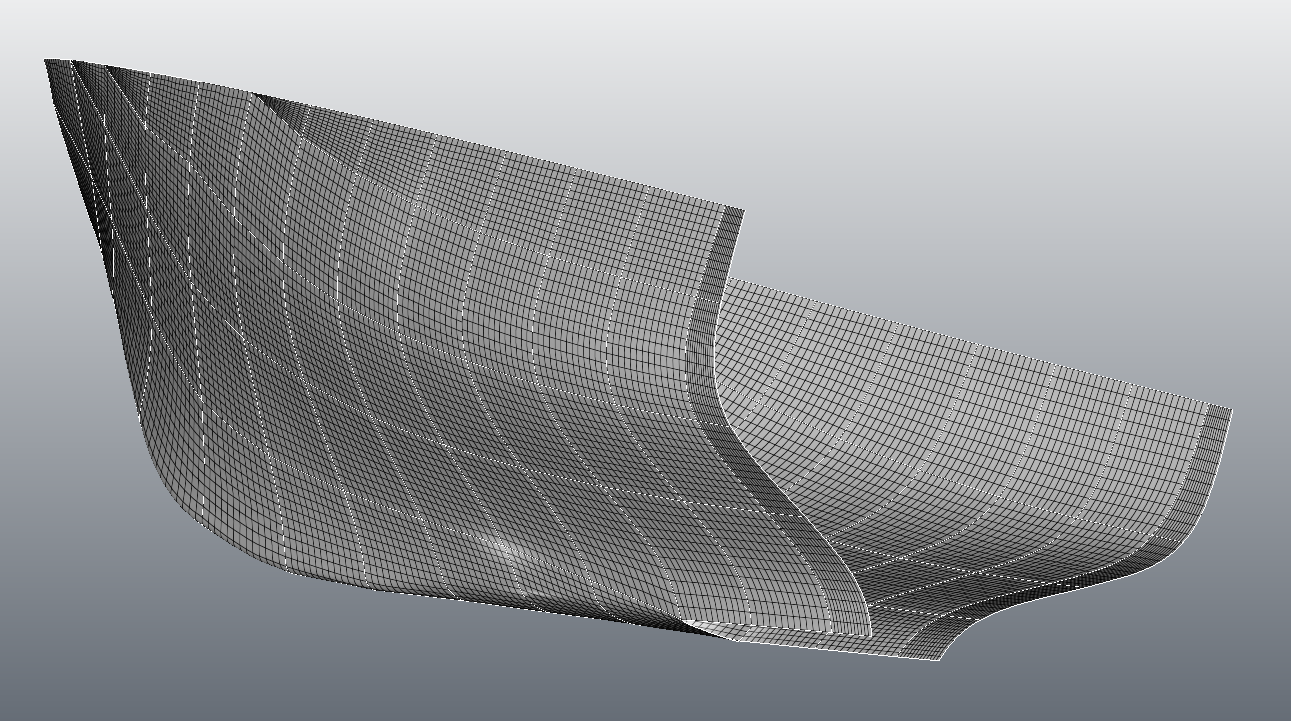Select the top-right corner of the aft hull
The height and width of the screenshot is (721, 1291).
[1229, 410]
